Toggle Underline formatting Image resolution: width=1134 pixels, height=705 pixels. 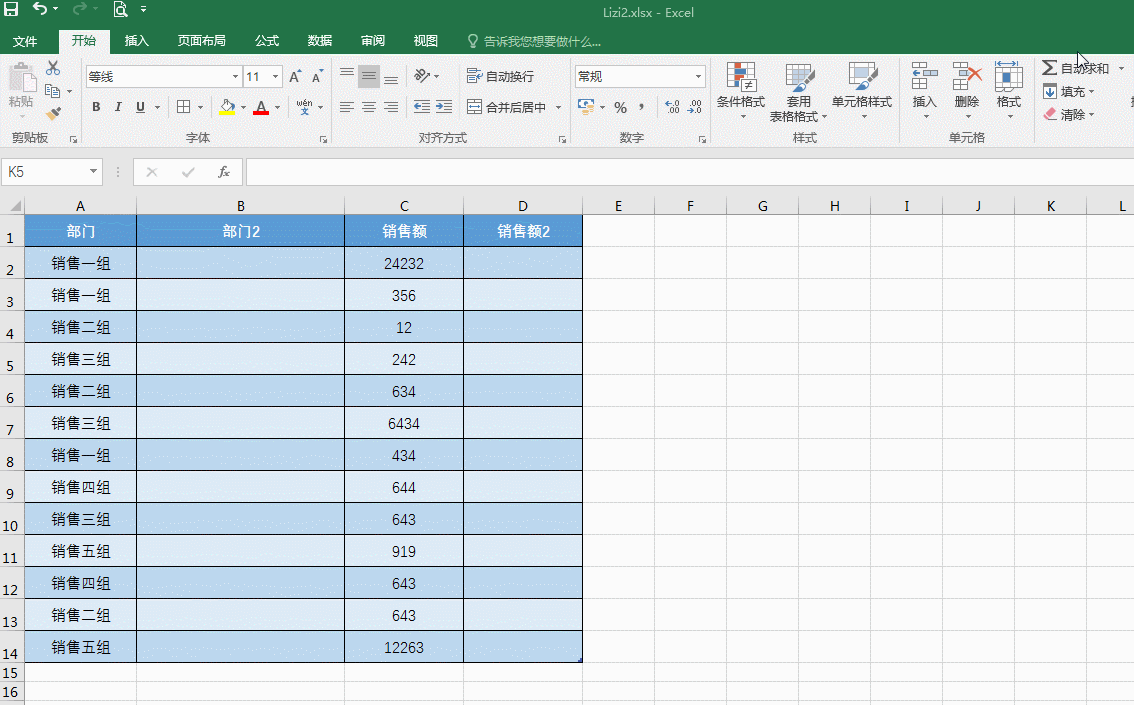140,107
